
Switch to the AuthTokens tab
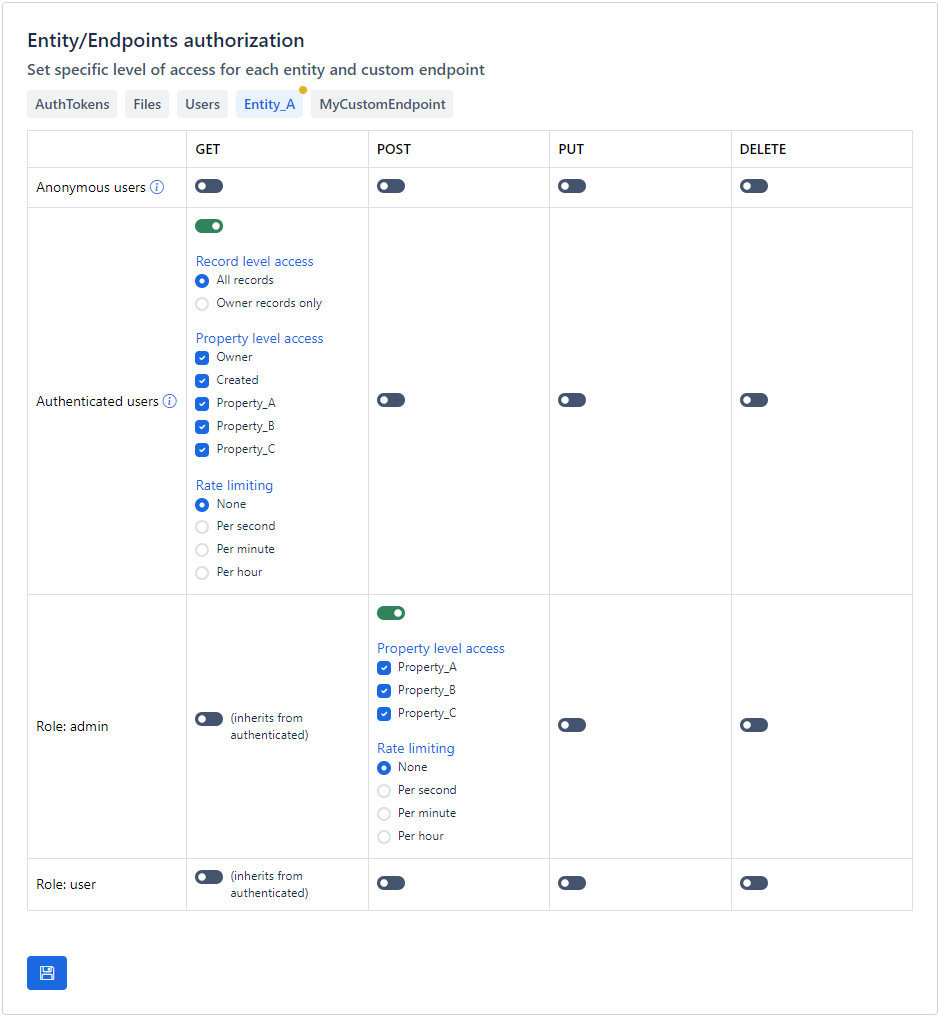72,104
